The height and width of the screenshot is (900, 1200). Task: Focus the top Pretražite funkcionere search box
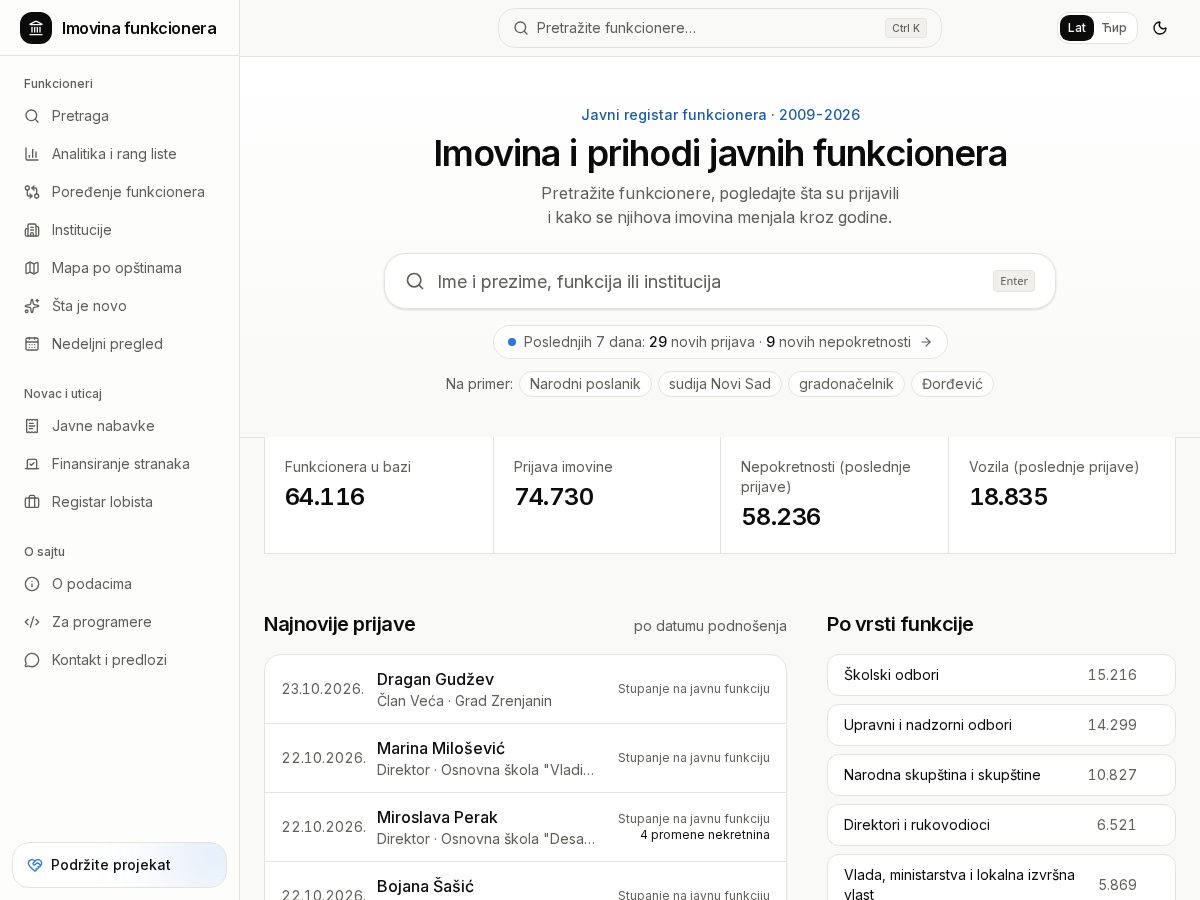pos(720,28)
